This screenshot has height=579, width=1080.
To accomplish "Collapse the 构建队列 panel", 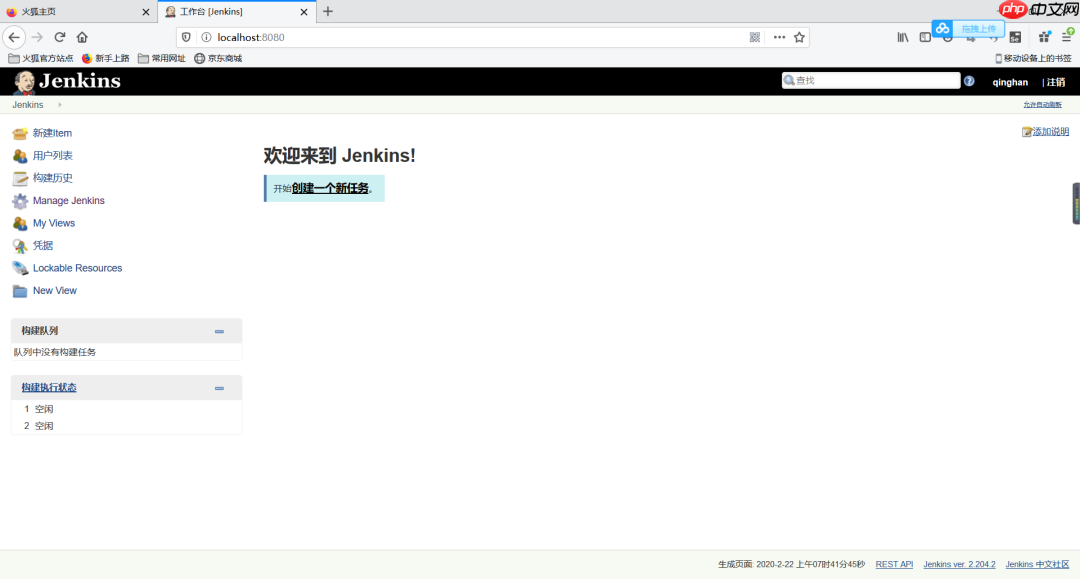I will click(219, 330).
